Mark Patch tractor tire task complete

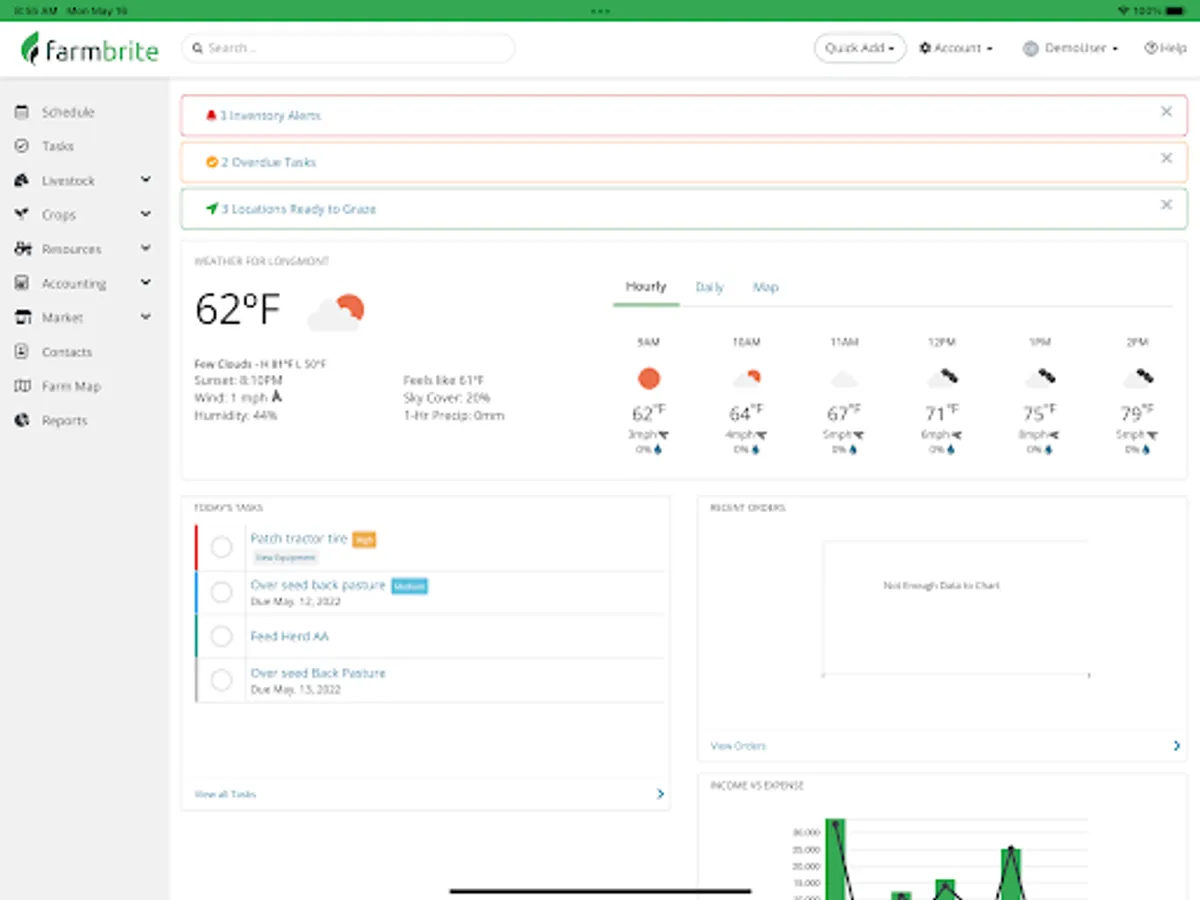(221, 546)
